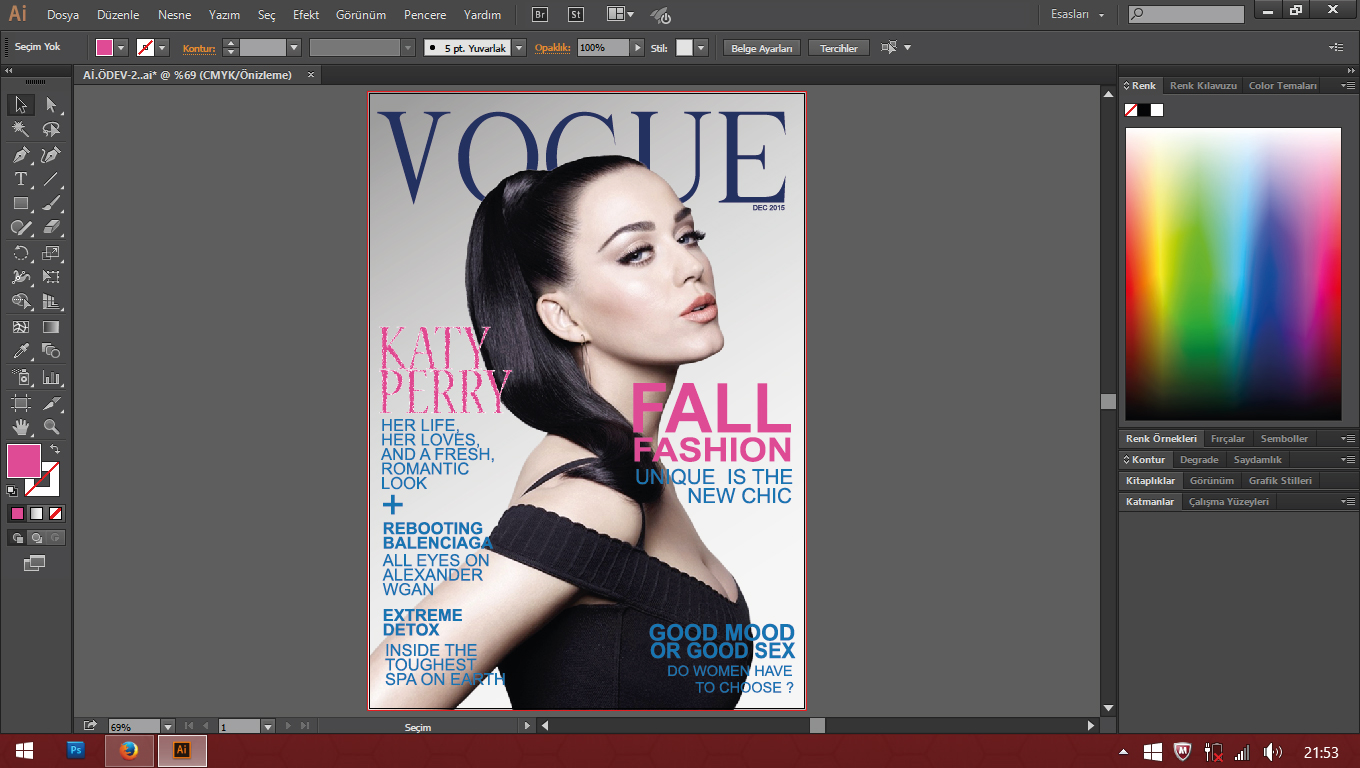
Task: Click the Opaklık transparency link
Action: [x=552, y=48]
